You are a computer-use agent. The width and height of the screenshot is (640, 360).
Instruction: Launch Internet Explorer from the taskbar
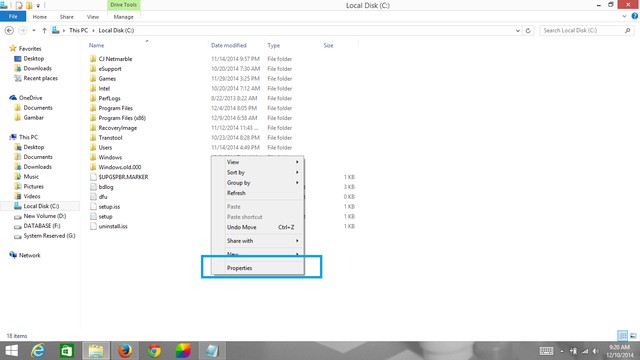[38, 351]
